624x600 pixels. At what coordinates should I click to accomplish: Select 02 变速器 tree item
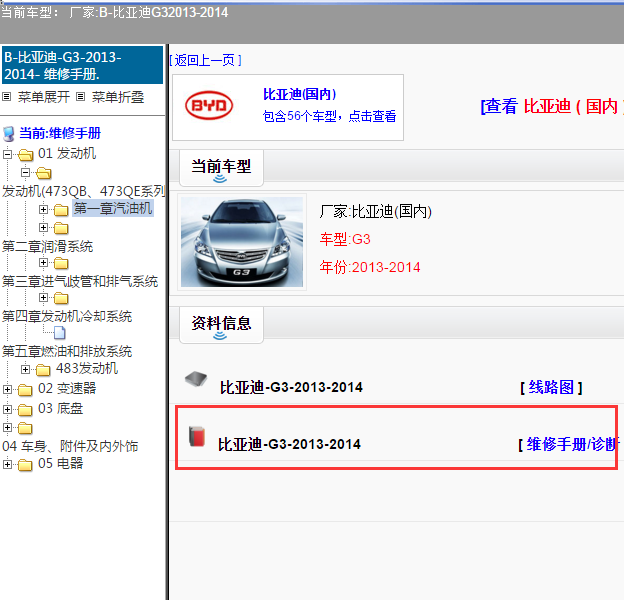(x=67, y=388)
